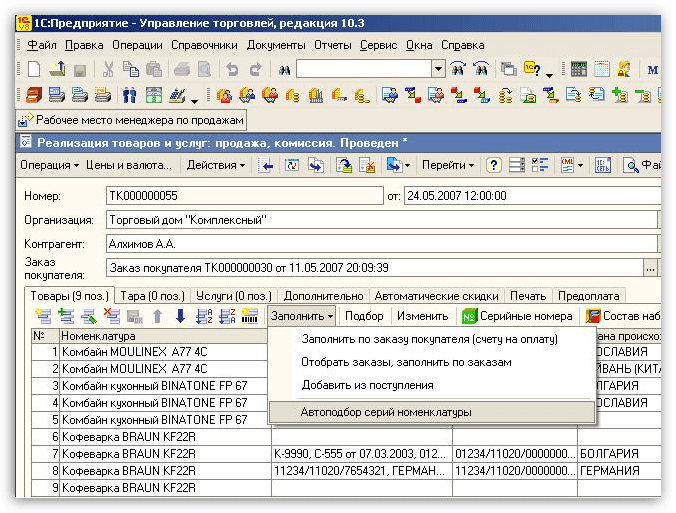
Task: Select Добавить из поступления menu item
Action: 432,385
